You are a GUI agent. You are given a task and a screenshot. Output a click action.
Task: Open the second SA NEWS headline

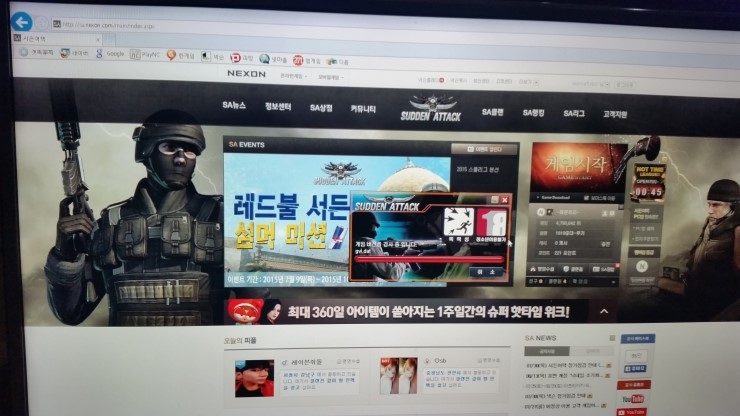566,376
